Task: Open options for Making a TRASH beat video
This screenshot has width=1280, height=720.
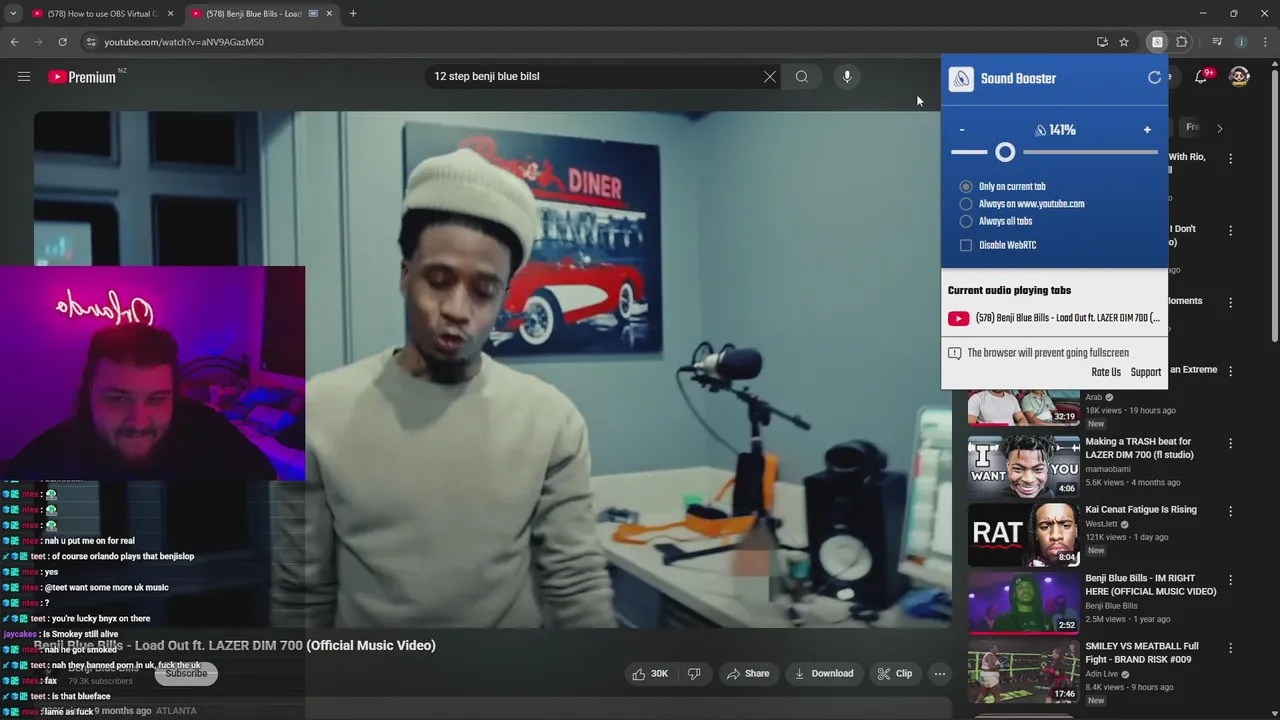Action: pos(1231,443)
